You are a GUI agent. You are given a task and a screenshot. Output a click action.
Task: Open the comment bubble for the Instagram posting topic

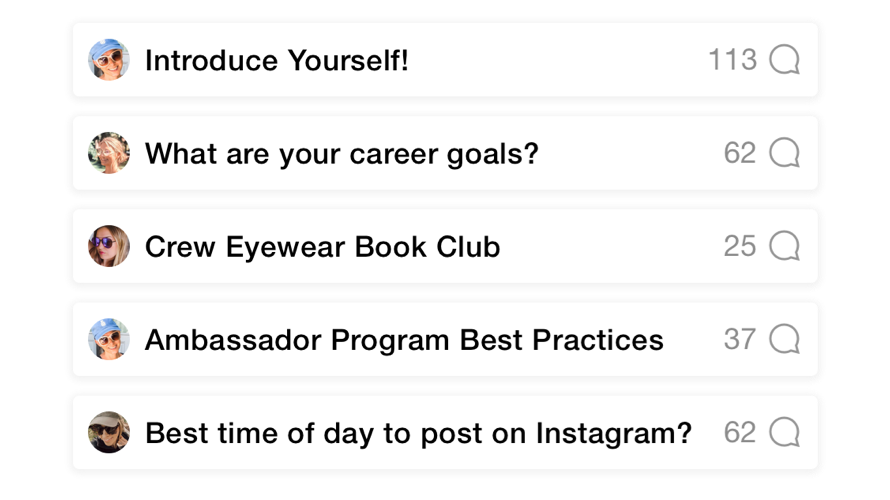coord(785,432)
